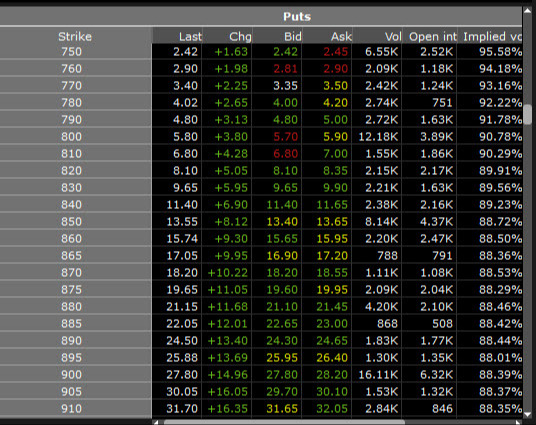Click the 3.50 ask price

click(x=335, y=85)
